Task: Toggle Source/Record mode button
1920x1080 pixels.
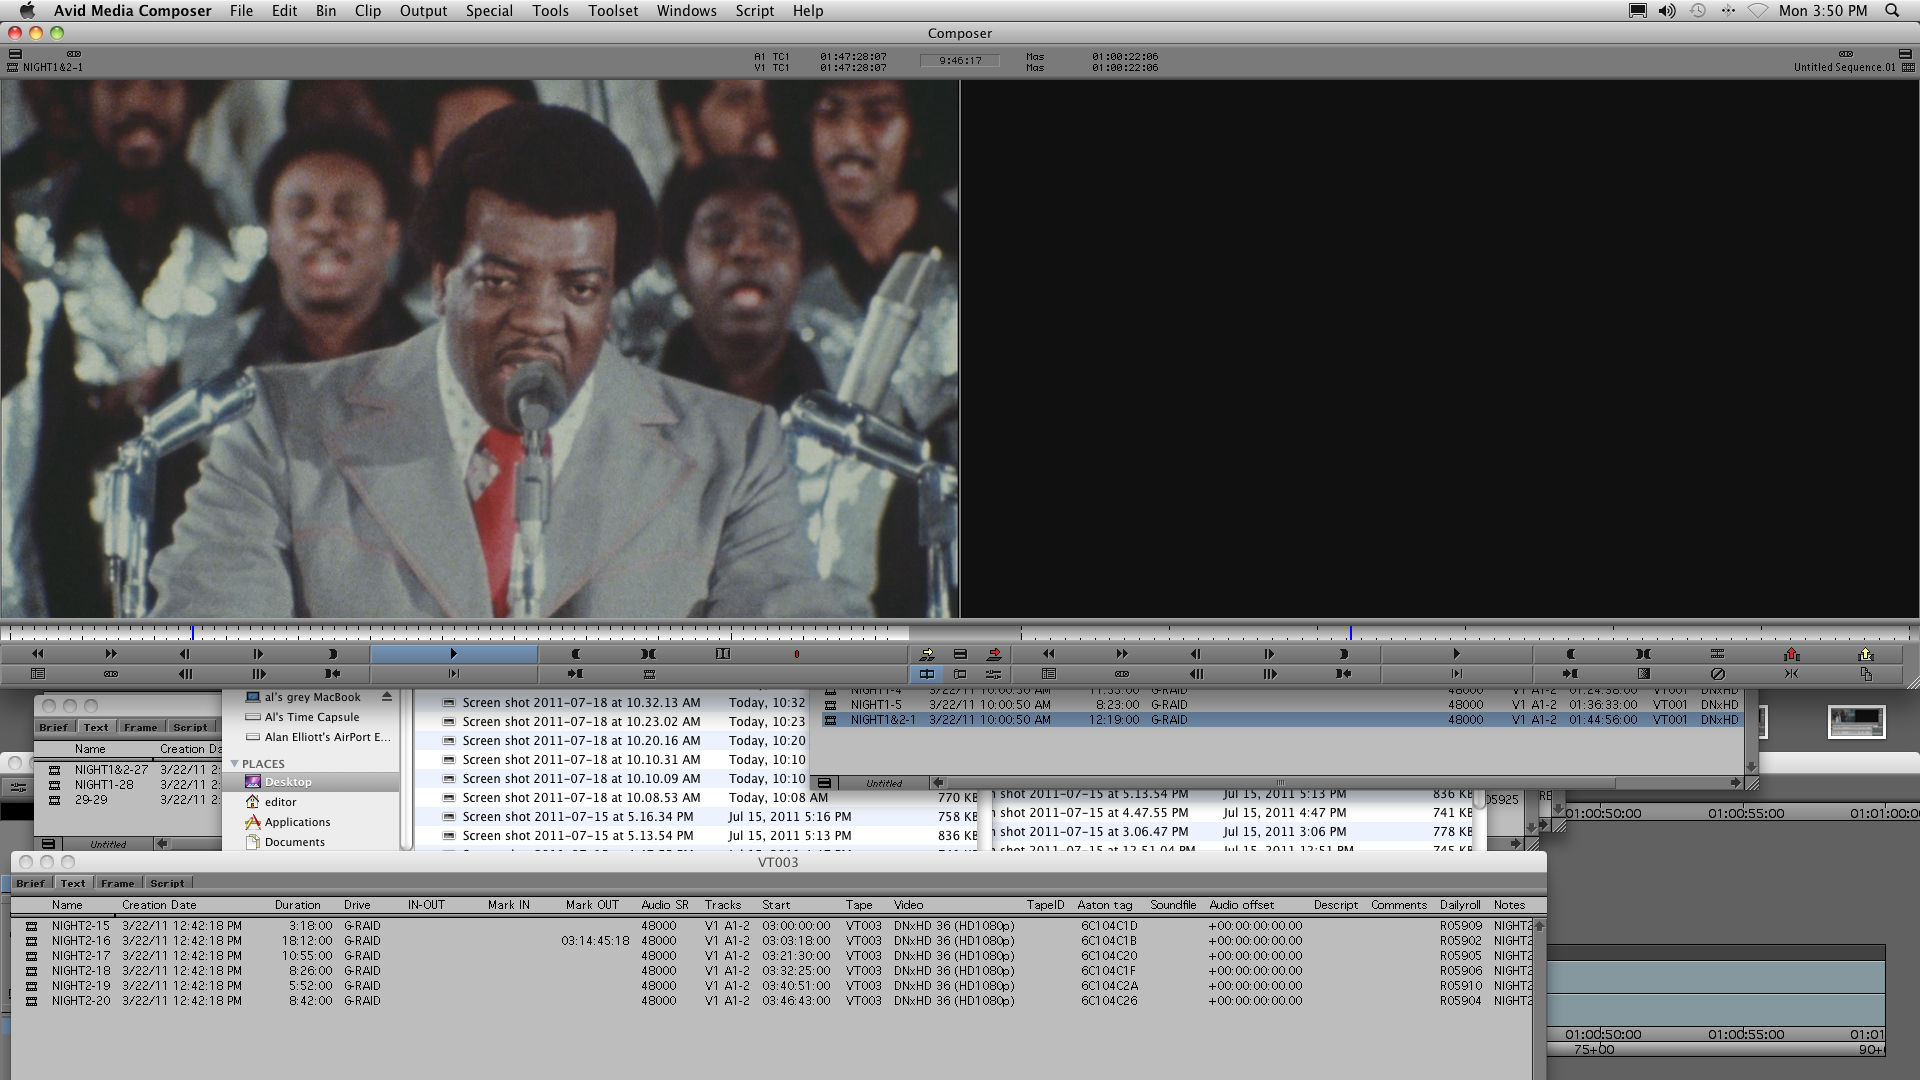Action: pos(927,674)
